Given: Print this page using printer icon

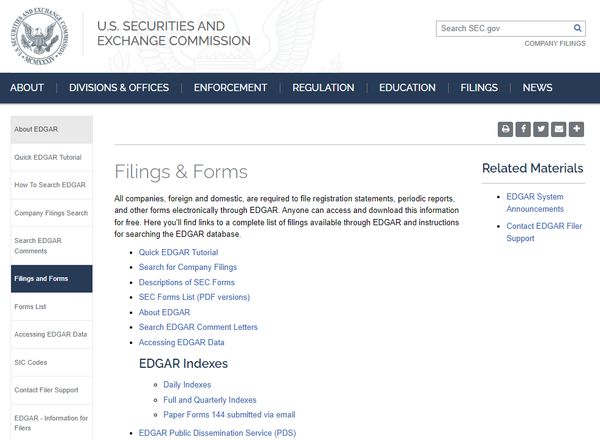Looking at the screenshot, I should [x=505, y=129].
